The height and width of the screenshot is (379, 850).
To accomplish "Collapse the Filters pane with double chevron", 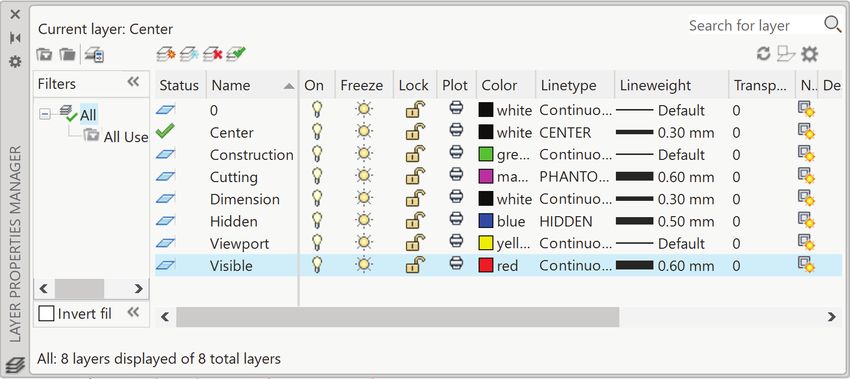I will 133,82.
